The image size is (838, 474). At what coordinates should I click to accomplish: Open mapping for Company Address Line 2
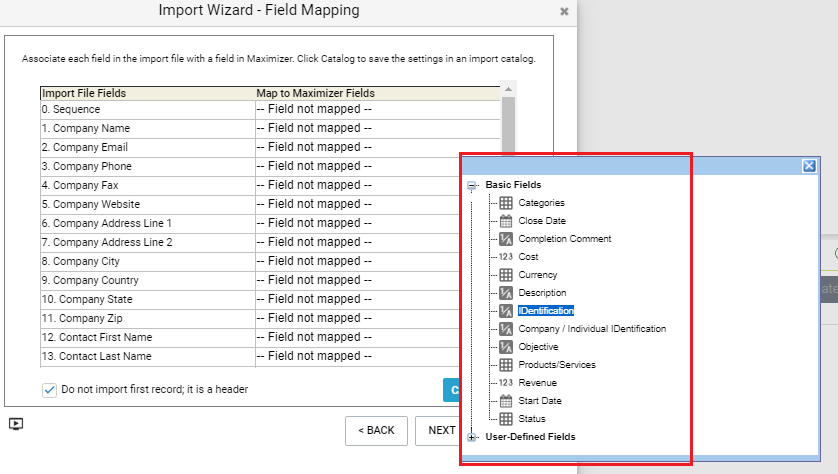click(x=358, y=242)
